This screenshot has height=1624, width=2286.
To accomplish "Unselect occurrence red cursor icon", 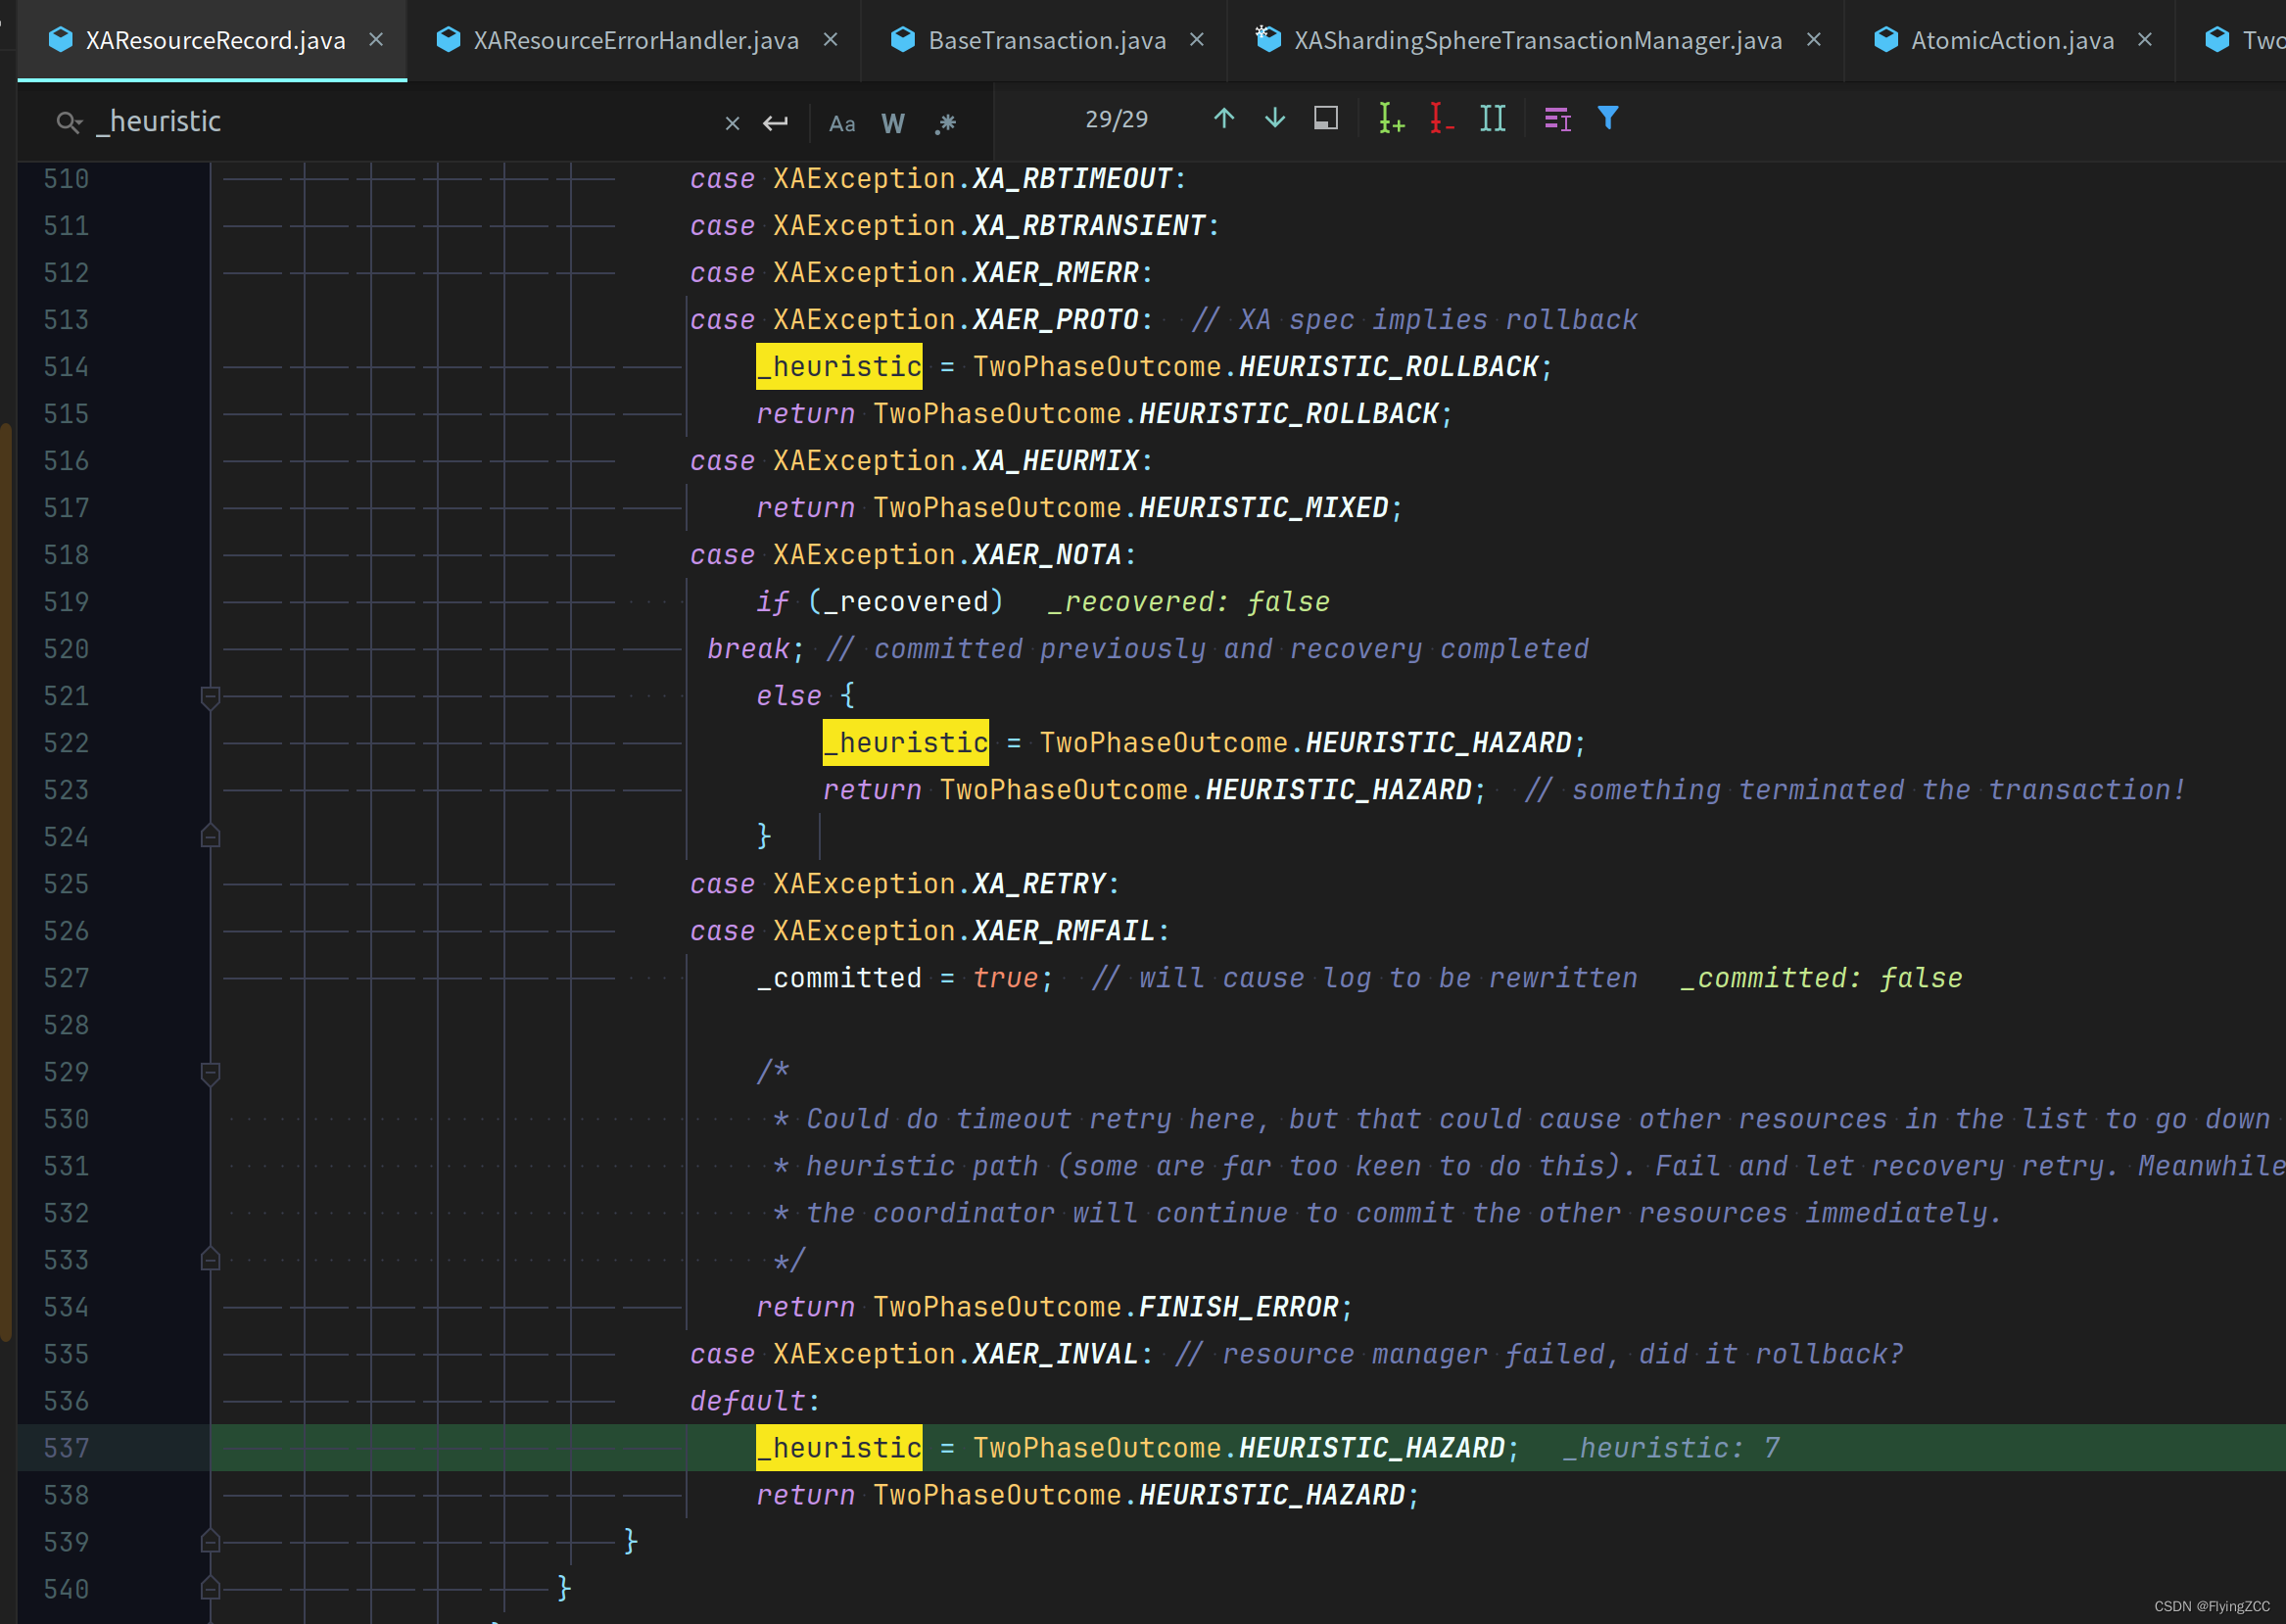I will click(1441, 119).
